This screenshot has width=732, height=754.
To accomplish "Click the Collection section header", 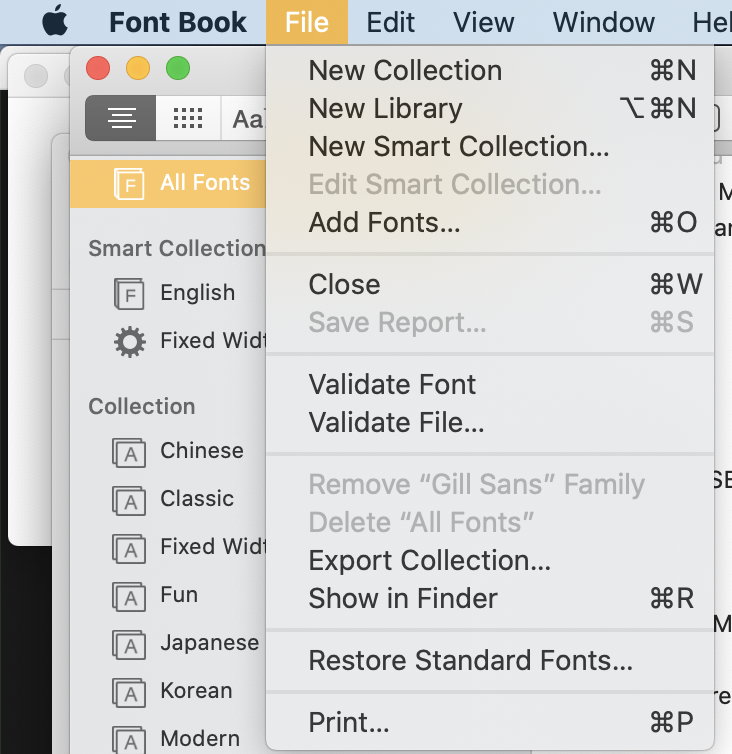I will coord(142,407).
